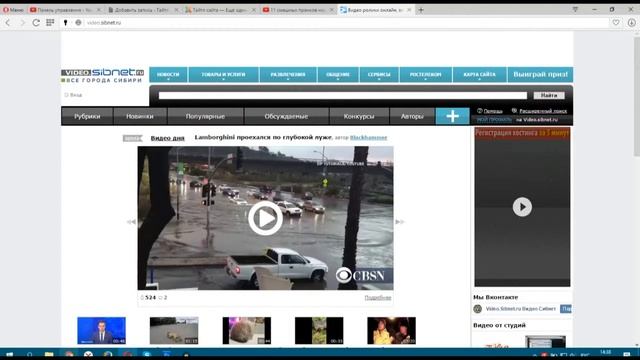Click browser forward arrow
The image size is (640, 360).
[x=22, y=23]
